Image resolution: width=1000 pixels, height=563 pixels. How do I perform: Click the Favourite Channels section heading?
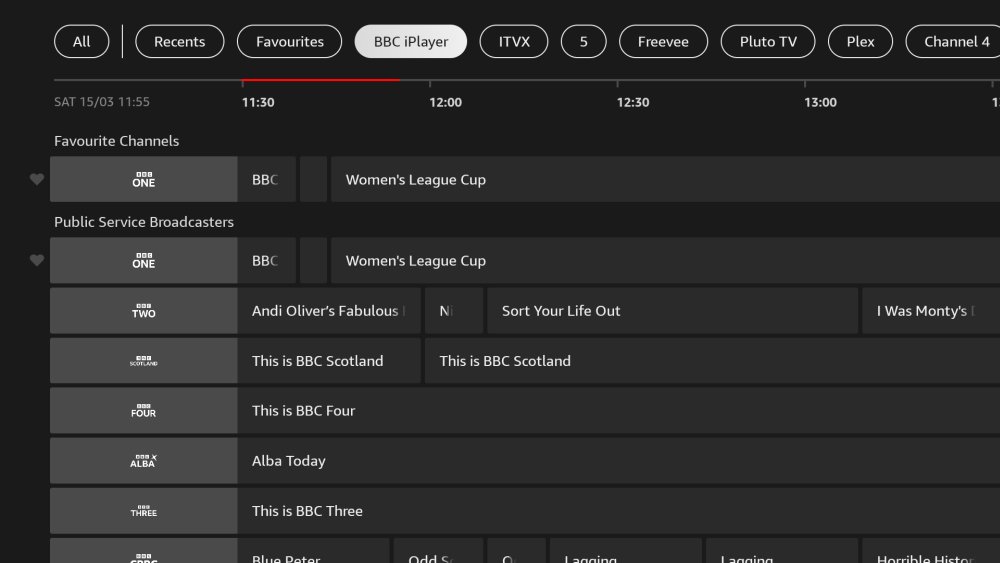click(x=117, y=141)
